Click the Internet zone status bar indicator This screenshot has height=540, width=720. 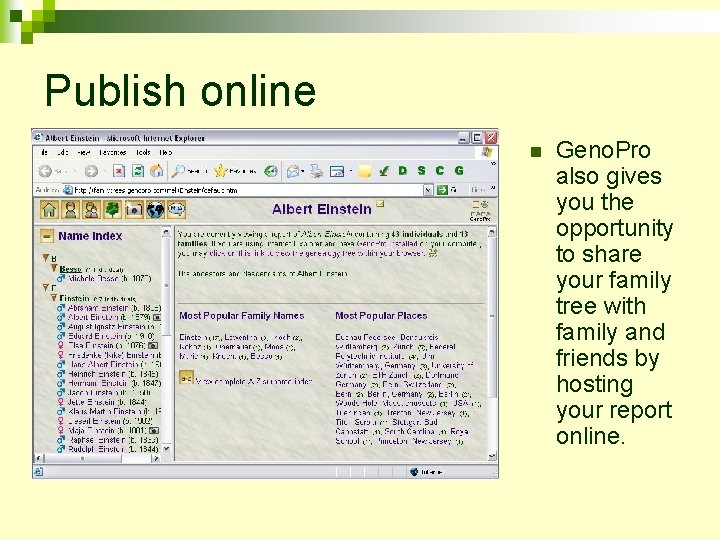click(426, 472)
